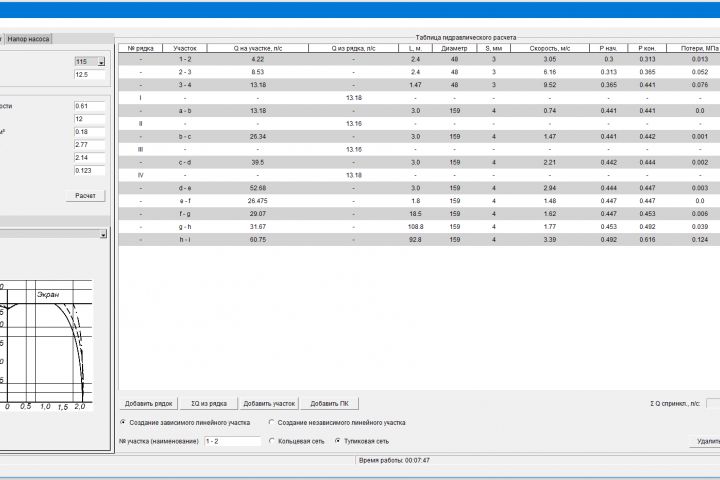Click Q value 26.34 in row b - c
Image resolution: width=720 pixels, height=480 pixels.
click(x=258, y=136)
